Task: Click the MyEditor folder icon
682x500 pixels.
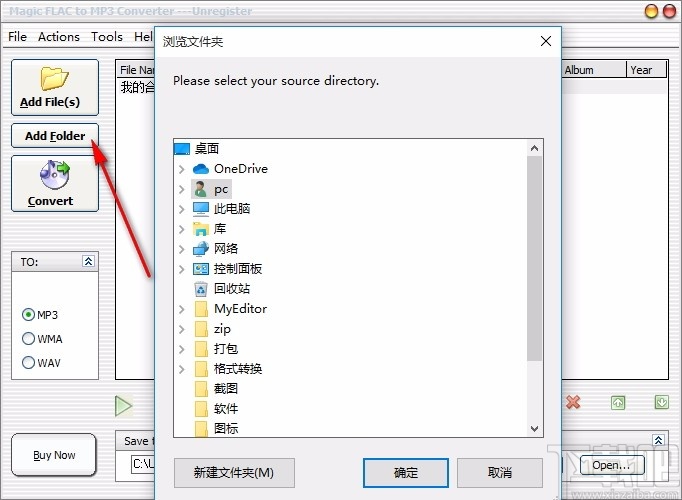Action: 201,309
